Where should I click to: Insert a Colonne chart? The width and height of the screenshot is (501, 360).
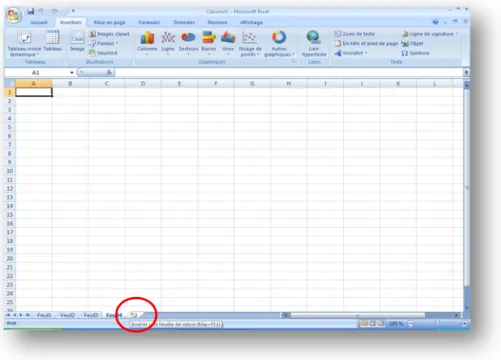click(147, 43)
